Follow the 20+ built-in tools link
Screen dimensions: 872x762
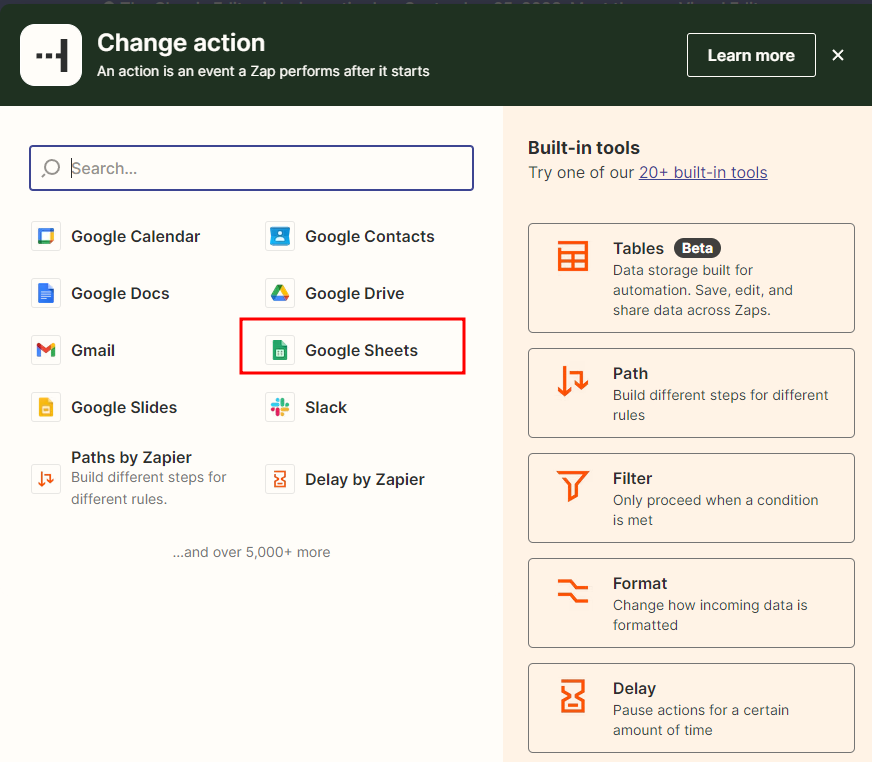[x=703, y=172]
